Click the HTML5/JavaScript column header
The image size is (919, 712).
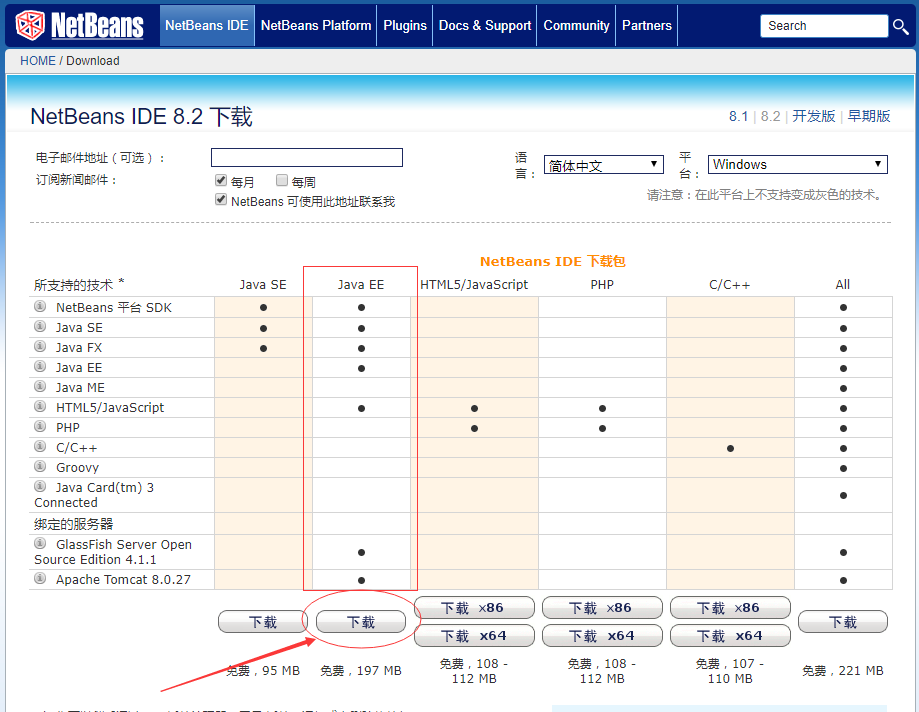coord(474,285)
